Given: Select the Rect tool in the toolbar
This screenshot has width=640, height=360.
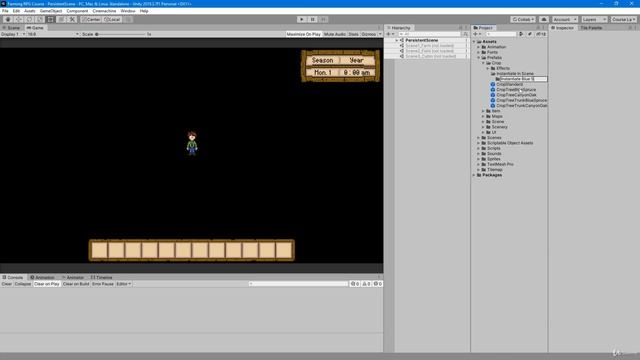Looking at the screenshot, I should click(51, 19).
